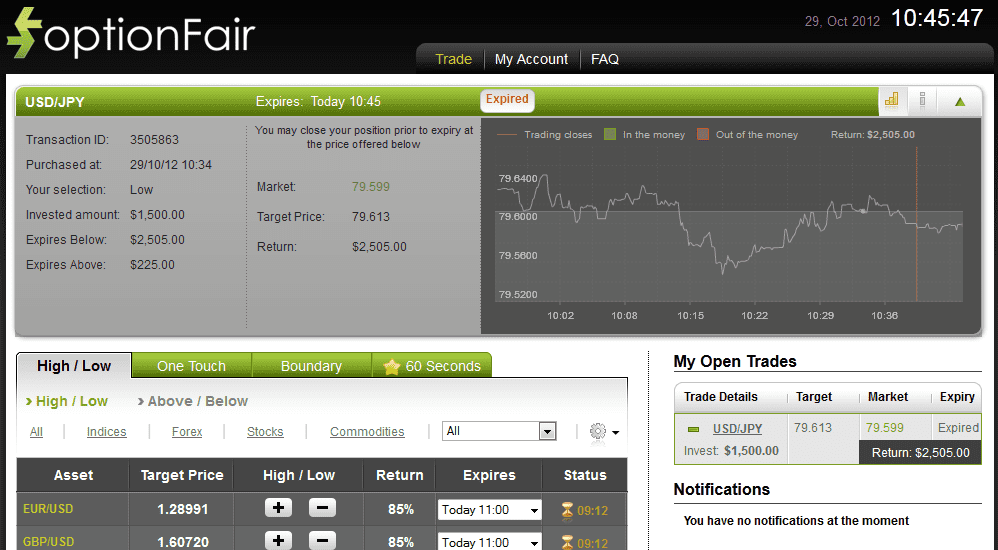Screen dimensions: 998x550
Task: Filter assets by Stocks
Action: click(x=265, y=432)
